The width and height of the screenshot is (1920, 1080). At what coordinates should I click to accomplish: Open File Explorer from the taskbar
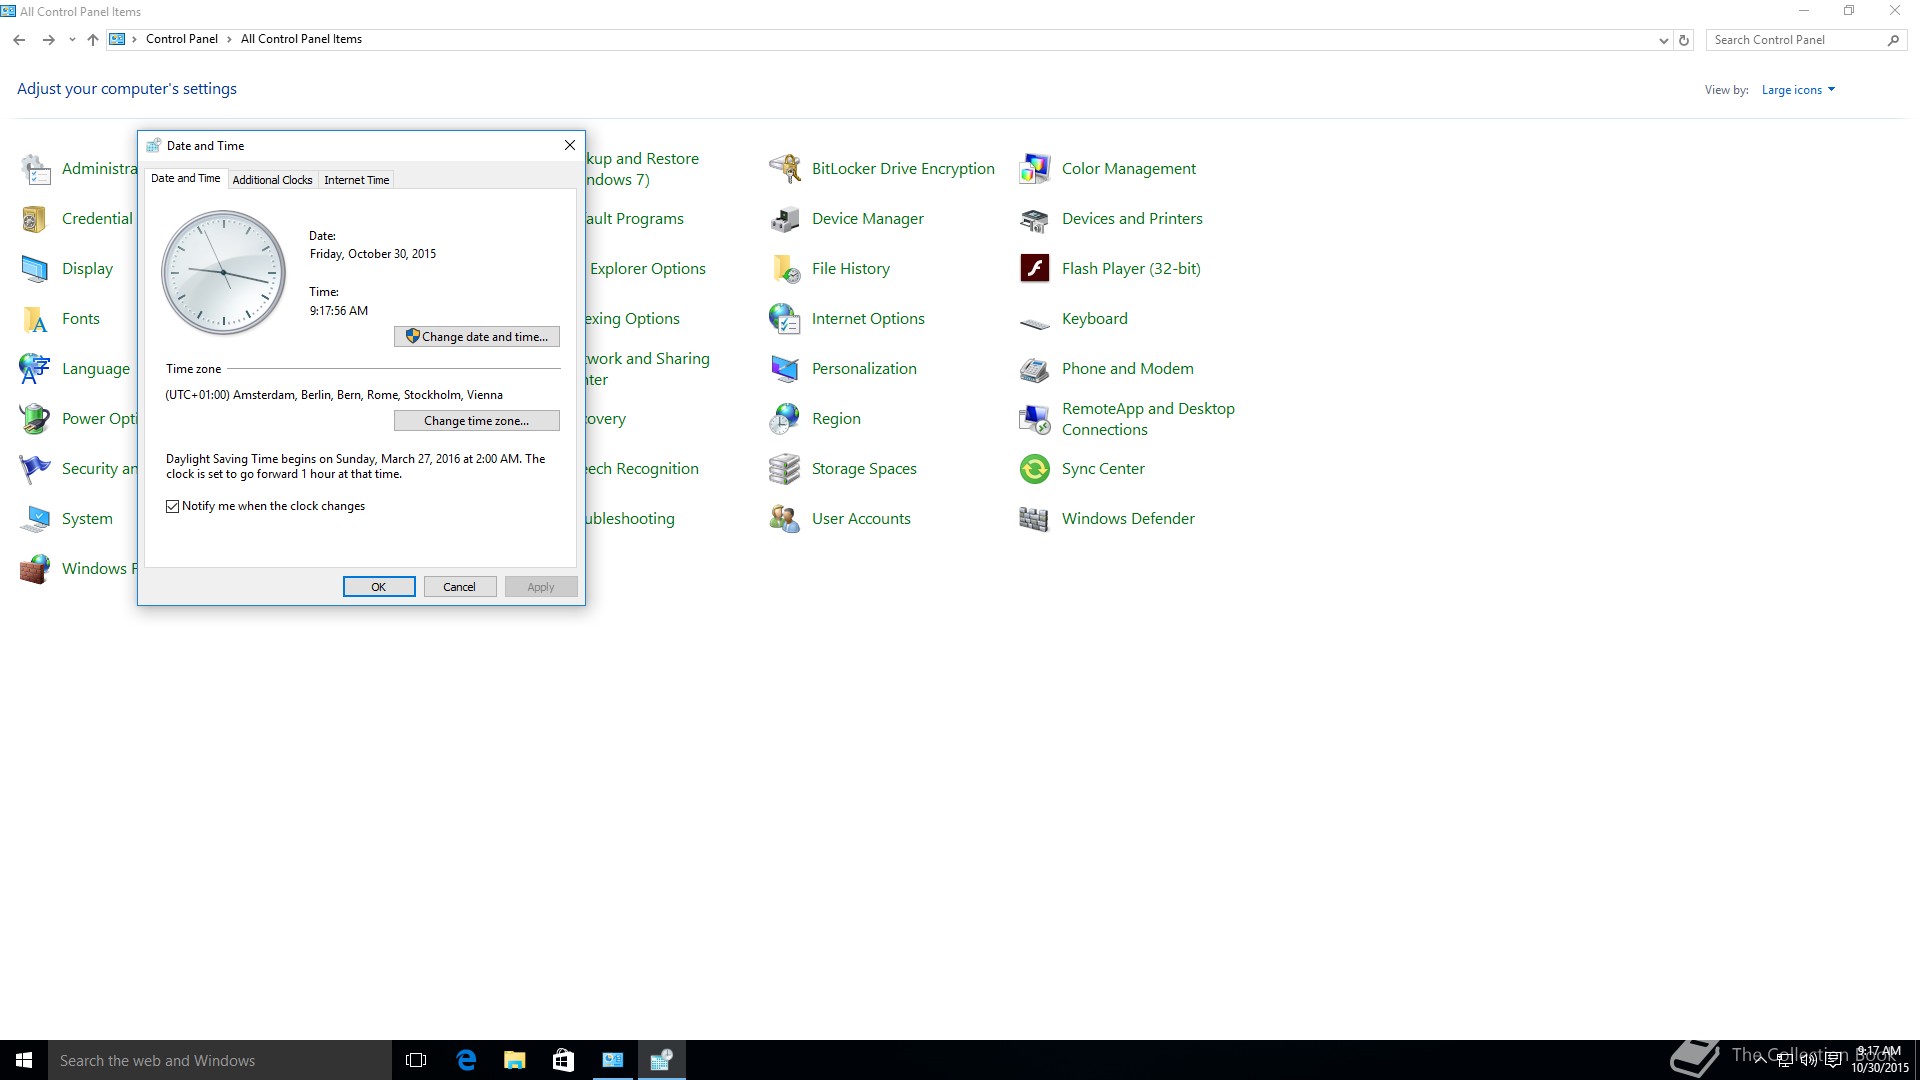(514, 1060)
